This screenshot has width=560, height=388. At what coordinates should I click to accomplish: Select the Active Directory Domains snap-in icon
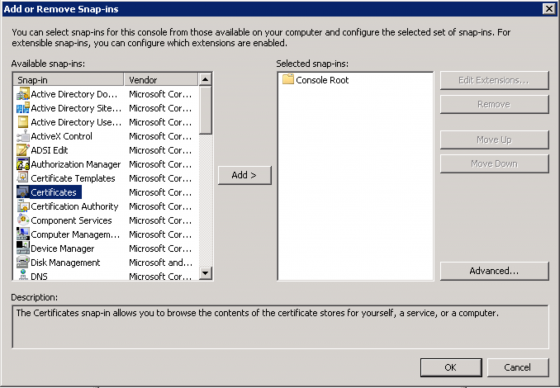click(23, 94)
